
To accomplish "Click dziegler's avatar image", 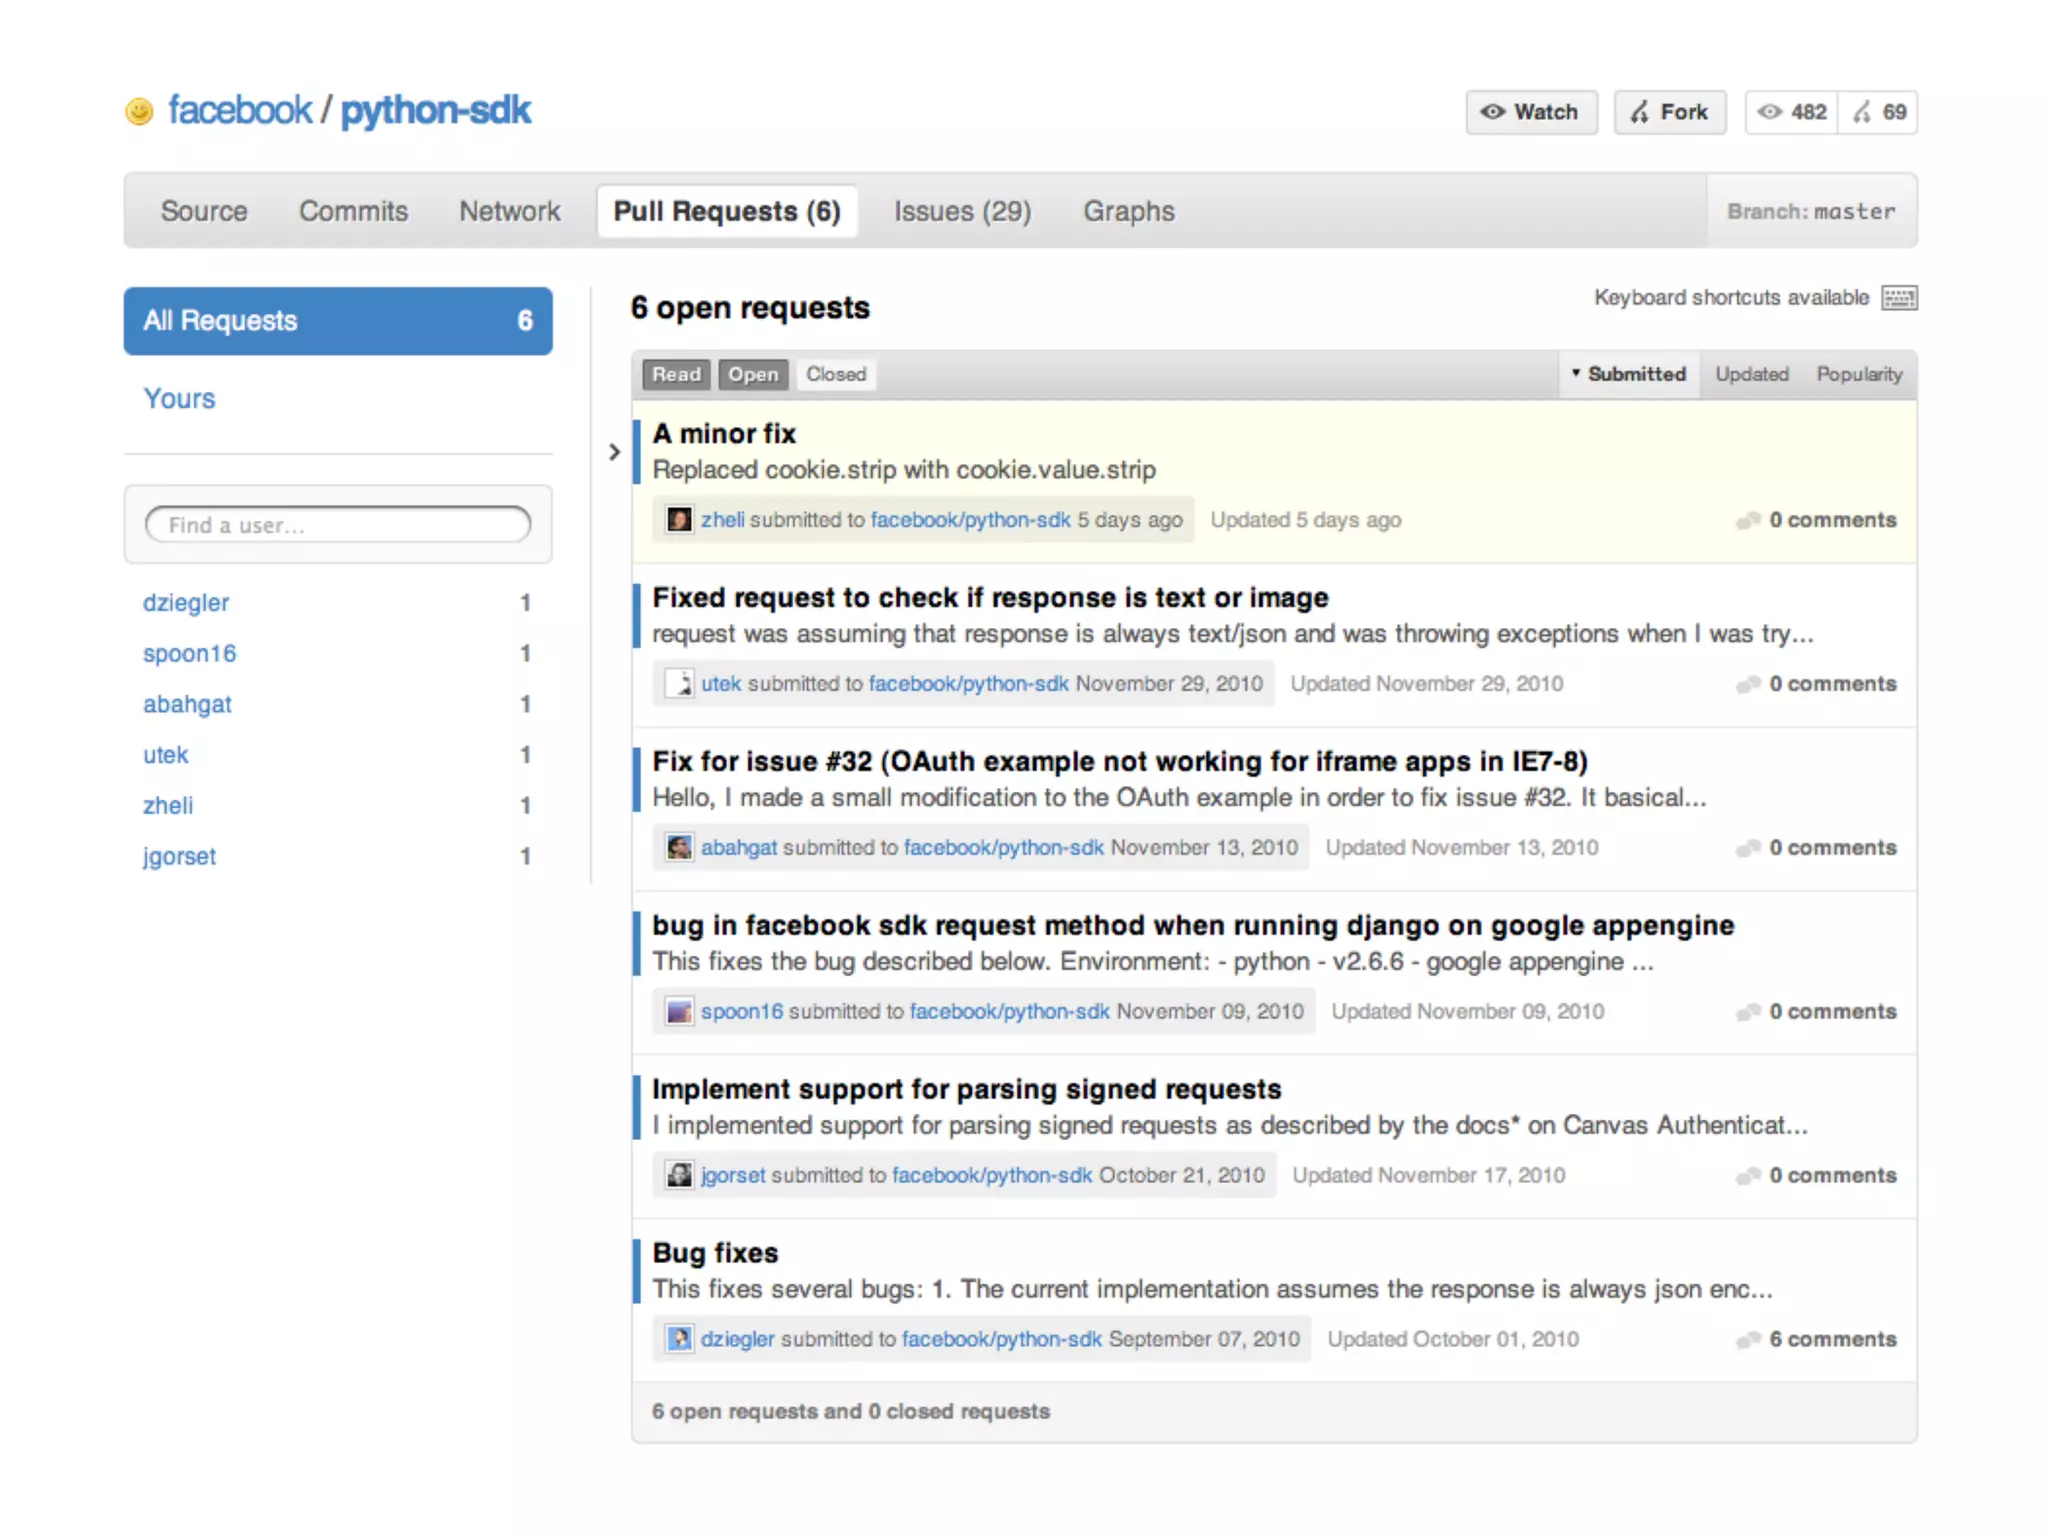I will pyautogui.click(x=679, y=1339).
